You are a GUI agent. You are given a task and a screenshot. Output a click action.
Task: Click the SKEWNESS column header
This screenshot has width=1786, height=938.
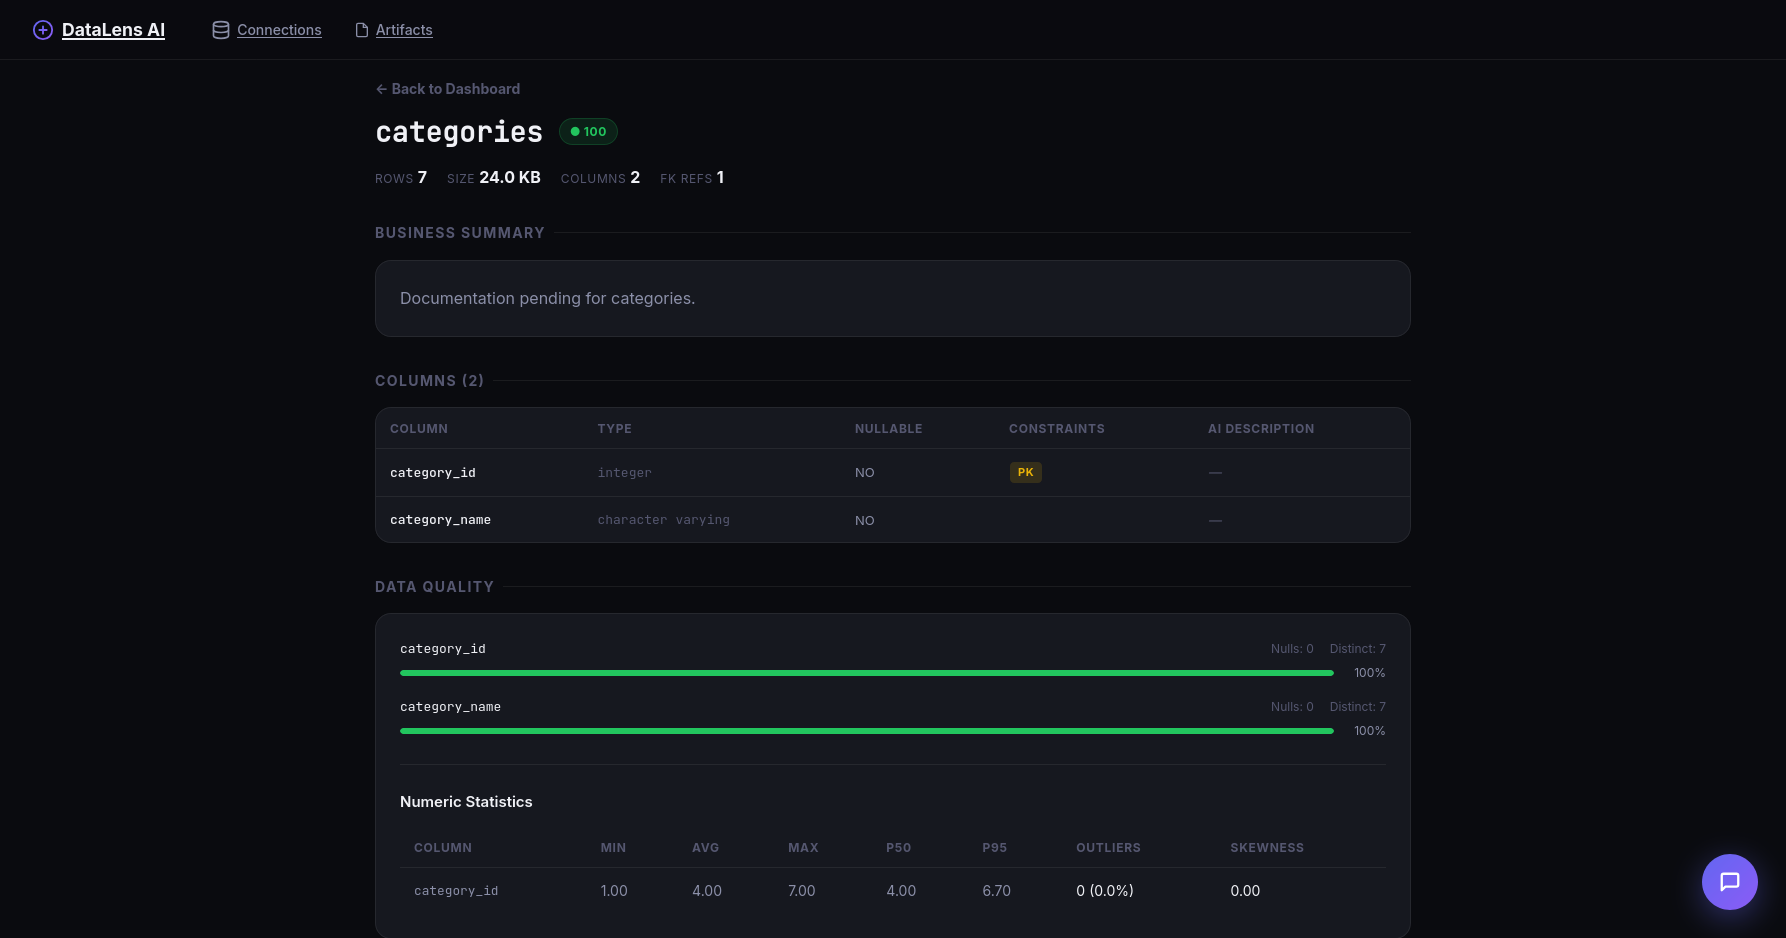[x=1267, y=848]
